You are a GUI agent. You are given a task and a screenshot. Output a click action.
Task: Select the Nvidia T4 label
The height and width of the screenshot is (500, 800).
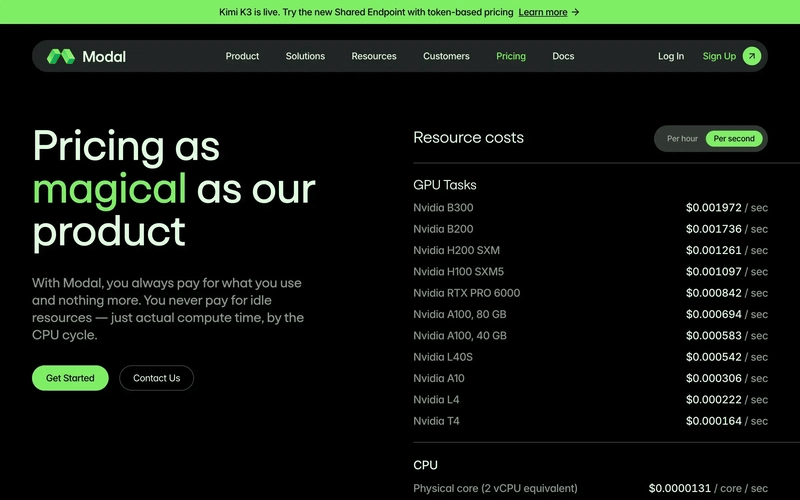tap(436, 421)
